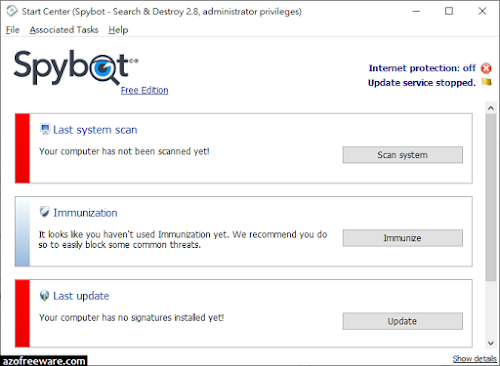This screenshot has height=366, width=500.
Task: Click the Last update globe icon
Action: click(44, 295)
